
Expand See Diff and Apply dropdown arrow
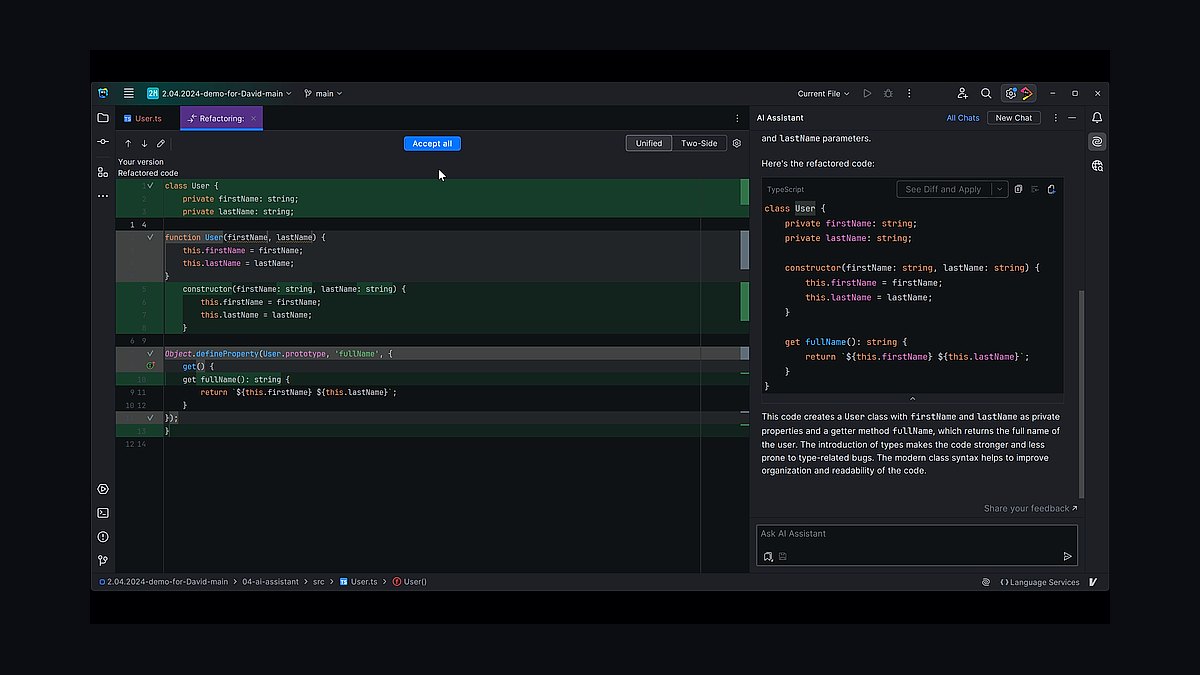tap(998, 189)
